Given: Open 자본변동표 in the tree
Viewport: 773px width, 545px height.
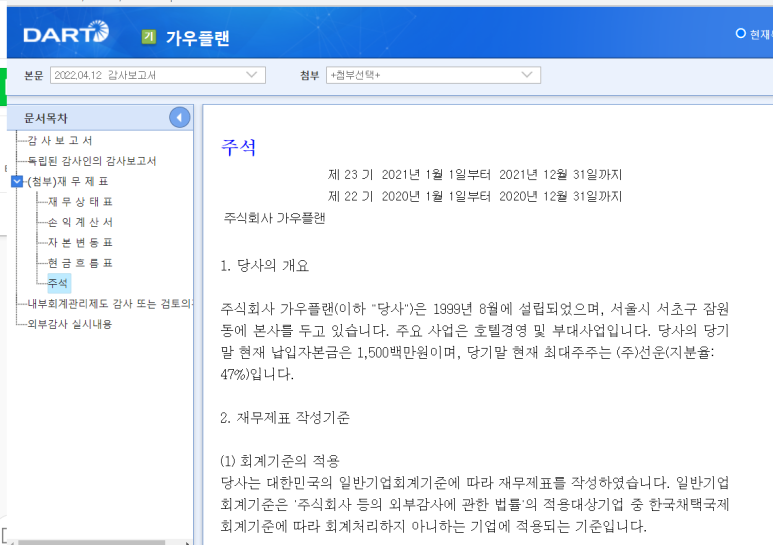Looking at the screenshot, I should click(x=80, y=242).
